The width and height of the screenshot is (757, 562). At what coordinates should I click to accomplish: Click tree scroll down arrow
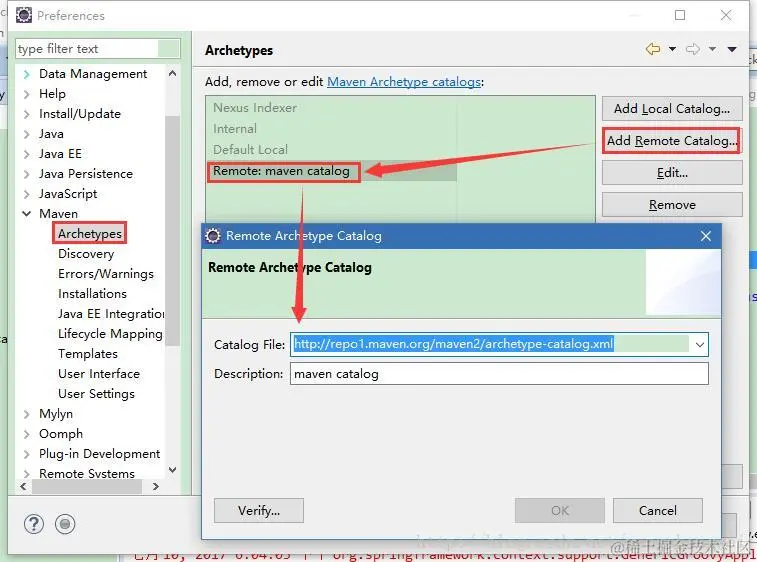pos(172,469)
